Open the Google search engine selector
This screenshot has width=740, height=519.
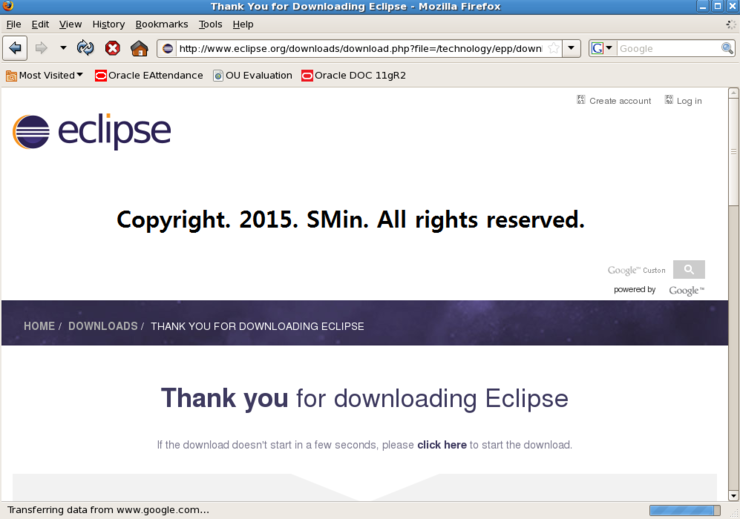602,48
